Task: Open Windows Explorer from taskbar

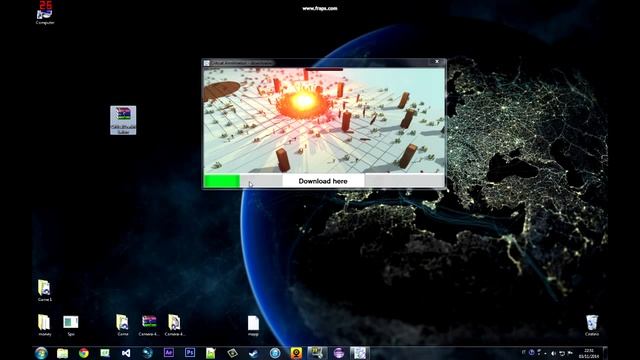Action: tap(62, 353)
